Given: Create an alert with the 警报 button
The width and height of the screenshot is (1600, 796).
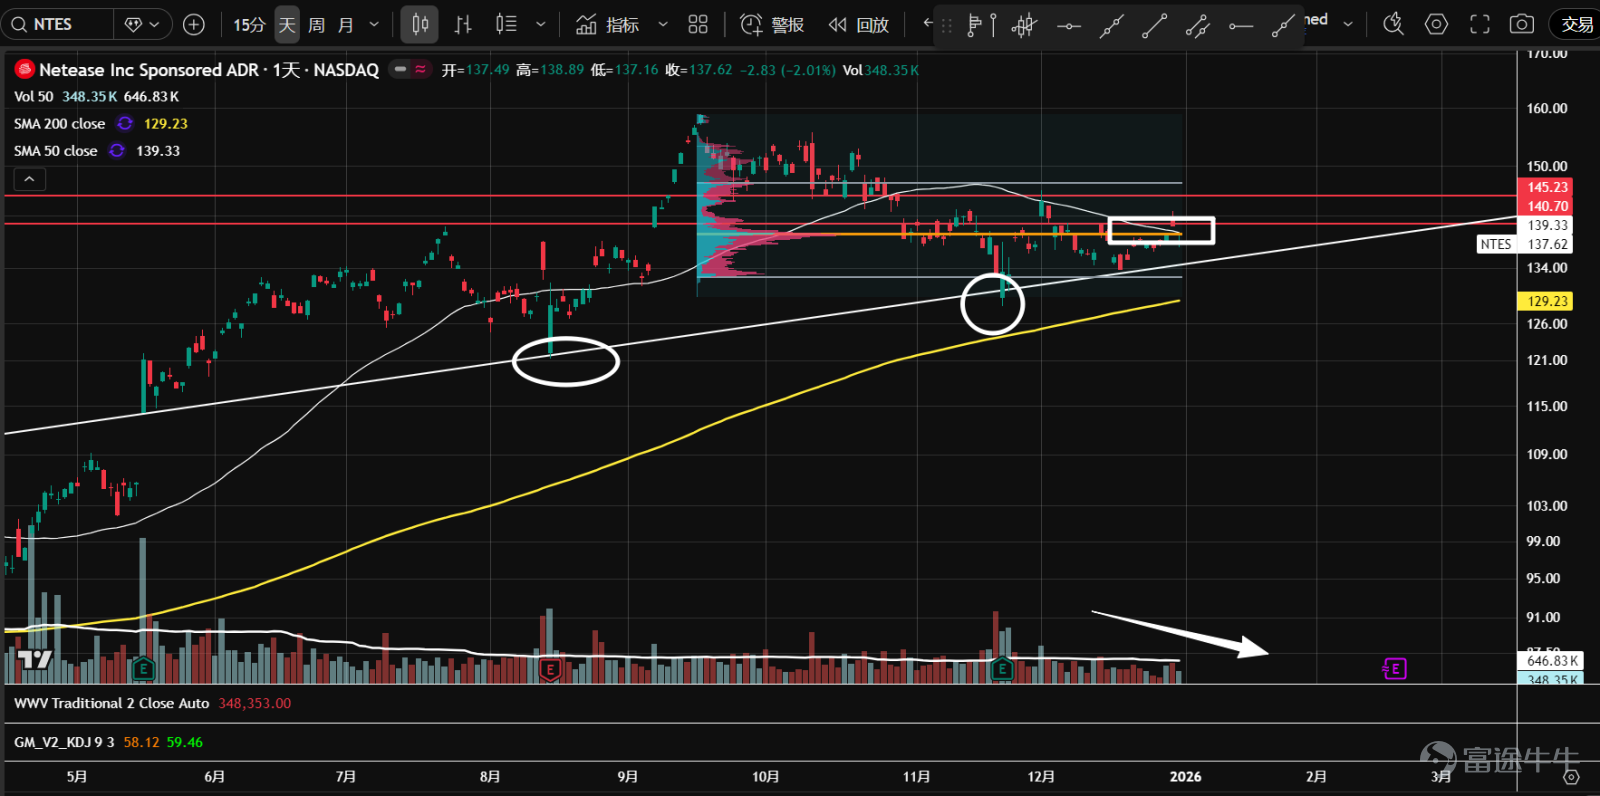Looking at the screenshot, I should 772,24.
